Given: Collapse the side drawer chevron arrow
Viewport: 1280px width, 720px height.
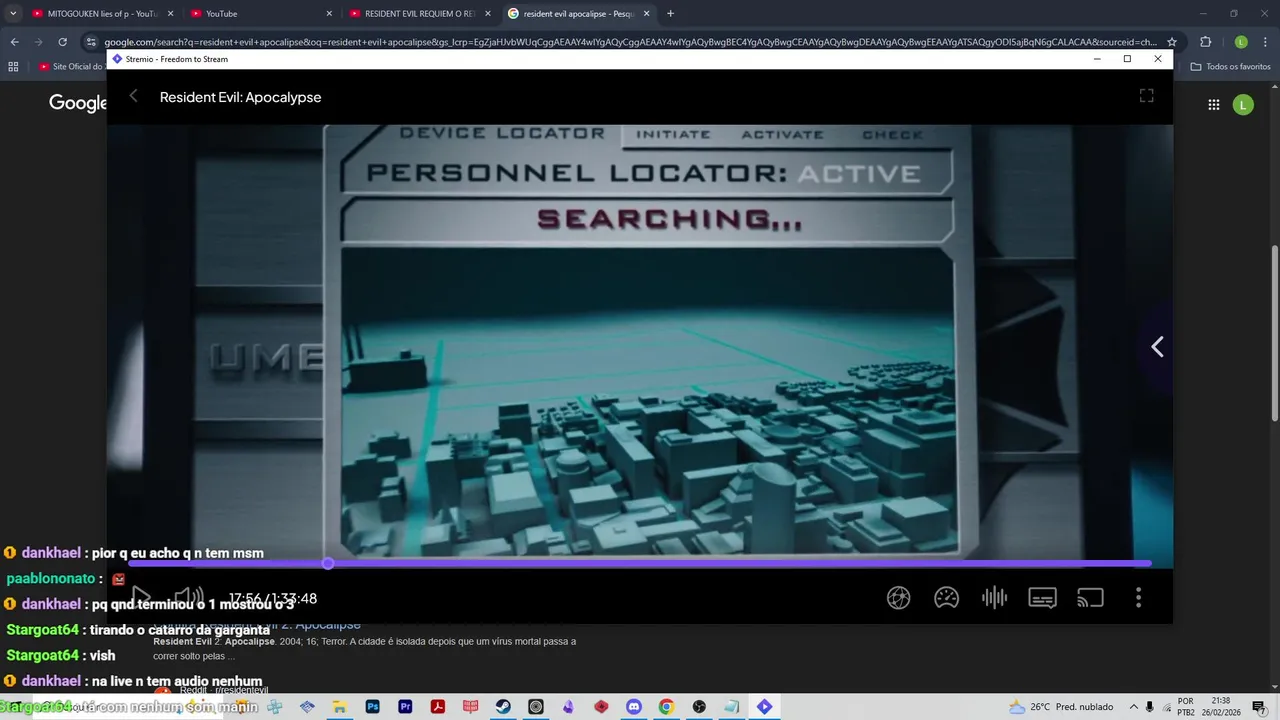Looking at the screenshot, I should [x=1157, y=347].
